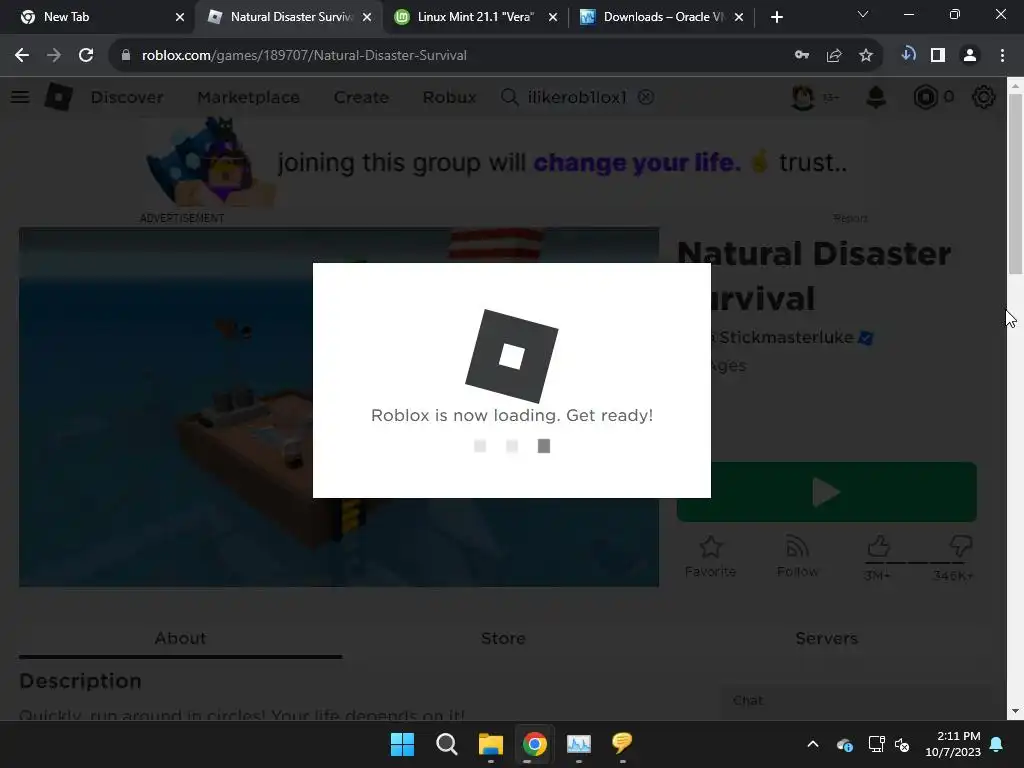Open Roblox notifications bell
This screenshot has height=768, width=1024.
pyautogui.click(x=876, y=97)
